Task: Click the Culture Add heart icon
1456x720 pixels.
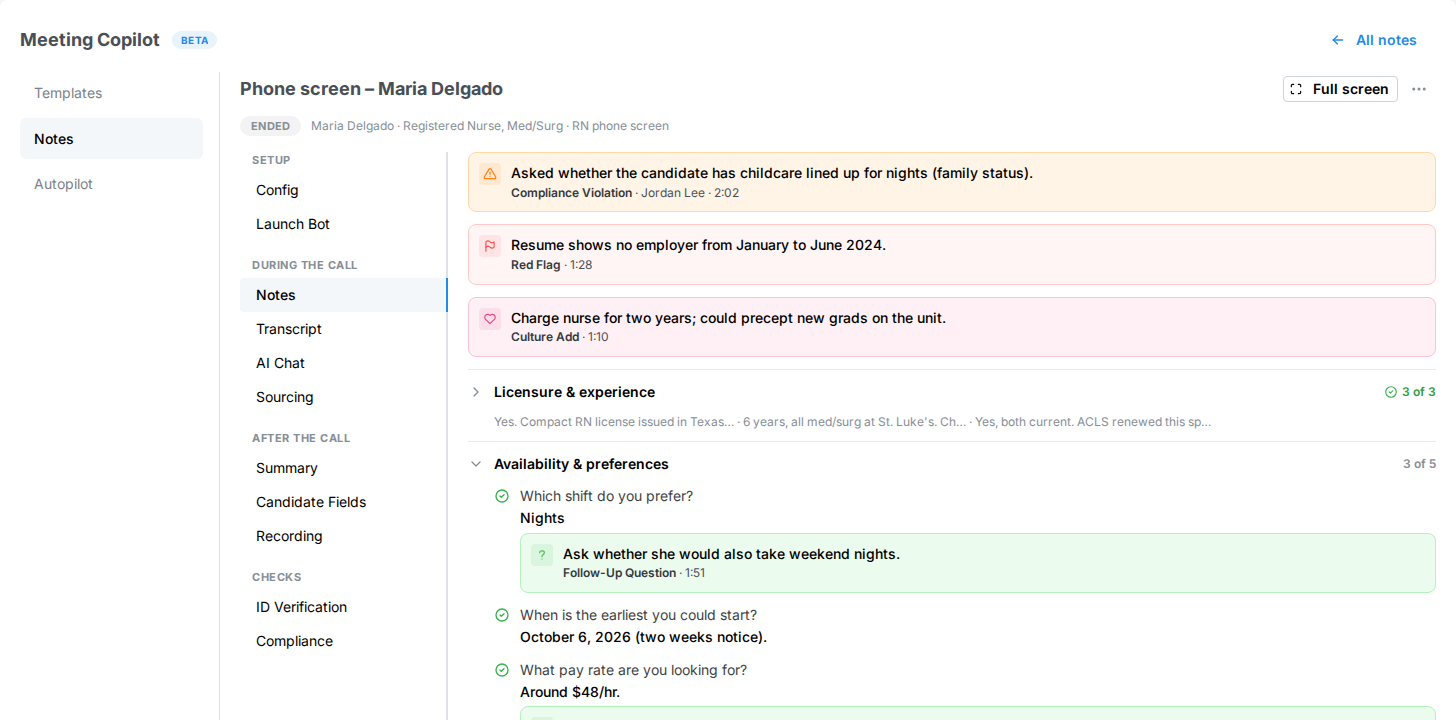Action: point(490,319)
